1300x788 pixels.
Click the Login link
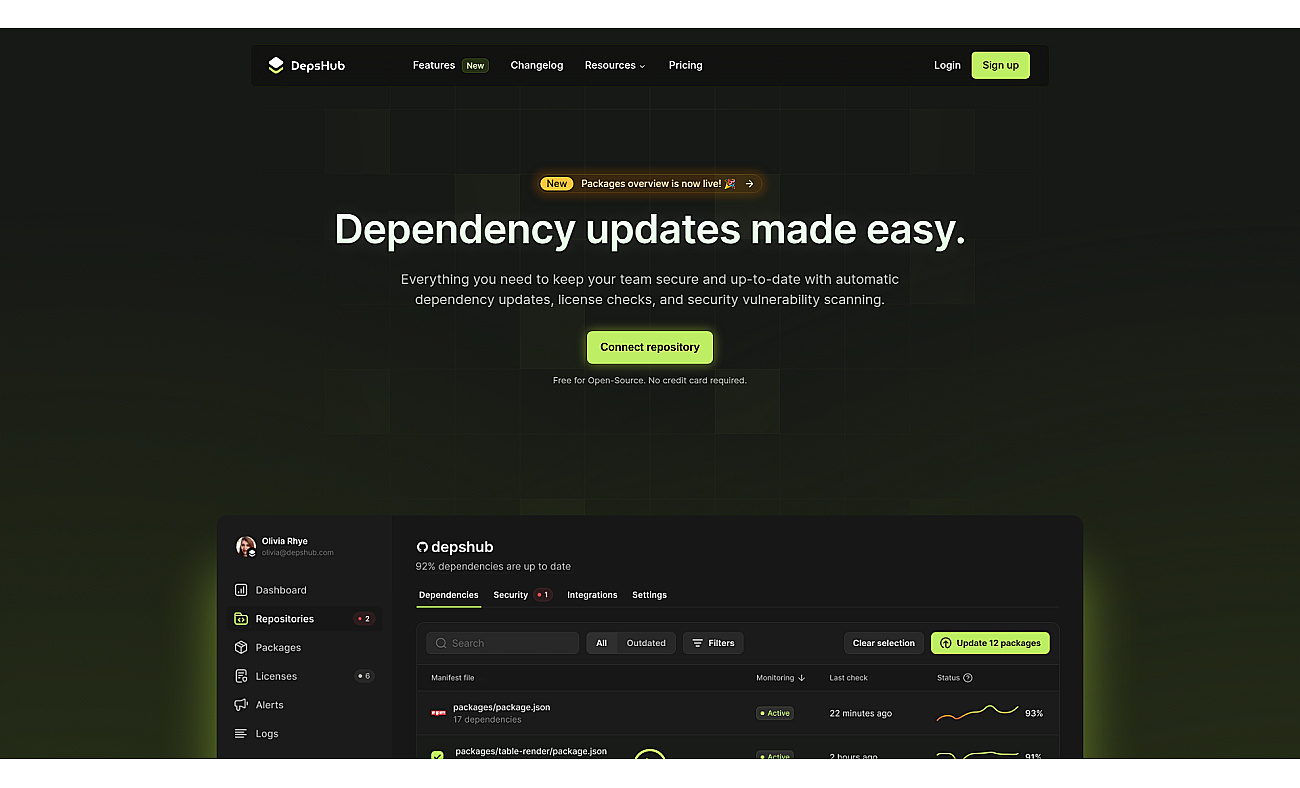(x=947, y=65)
